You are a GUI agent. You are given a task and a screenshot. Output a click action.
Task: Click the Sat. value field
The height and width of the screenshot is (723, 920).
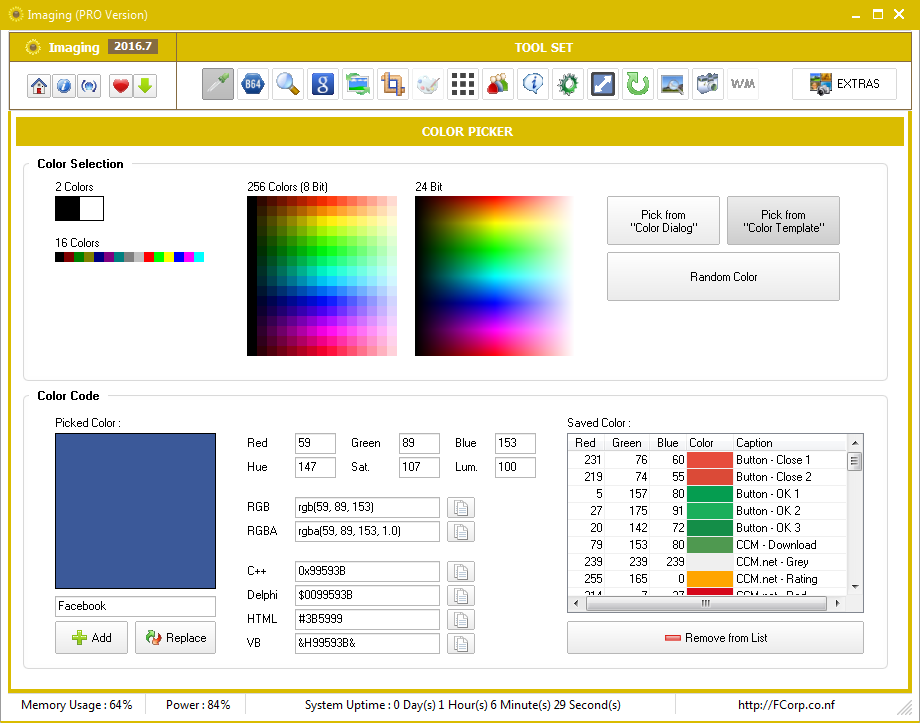coord(419,467)
